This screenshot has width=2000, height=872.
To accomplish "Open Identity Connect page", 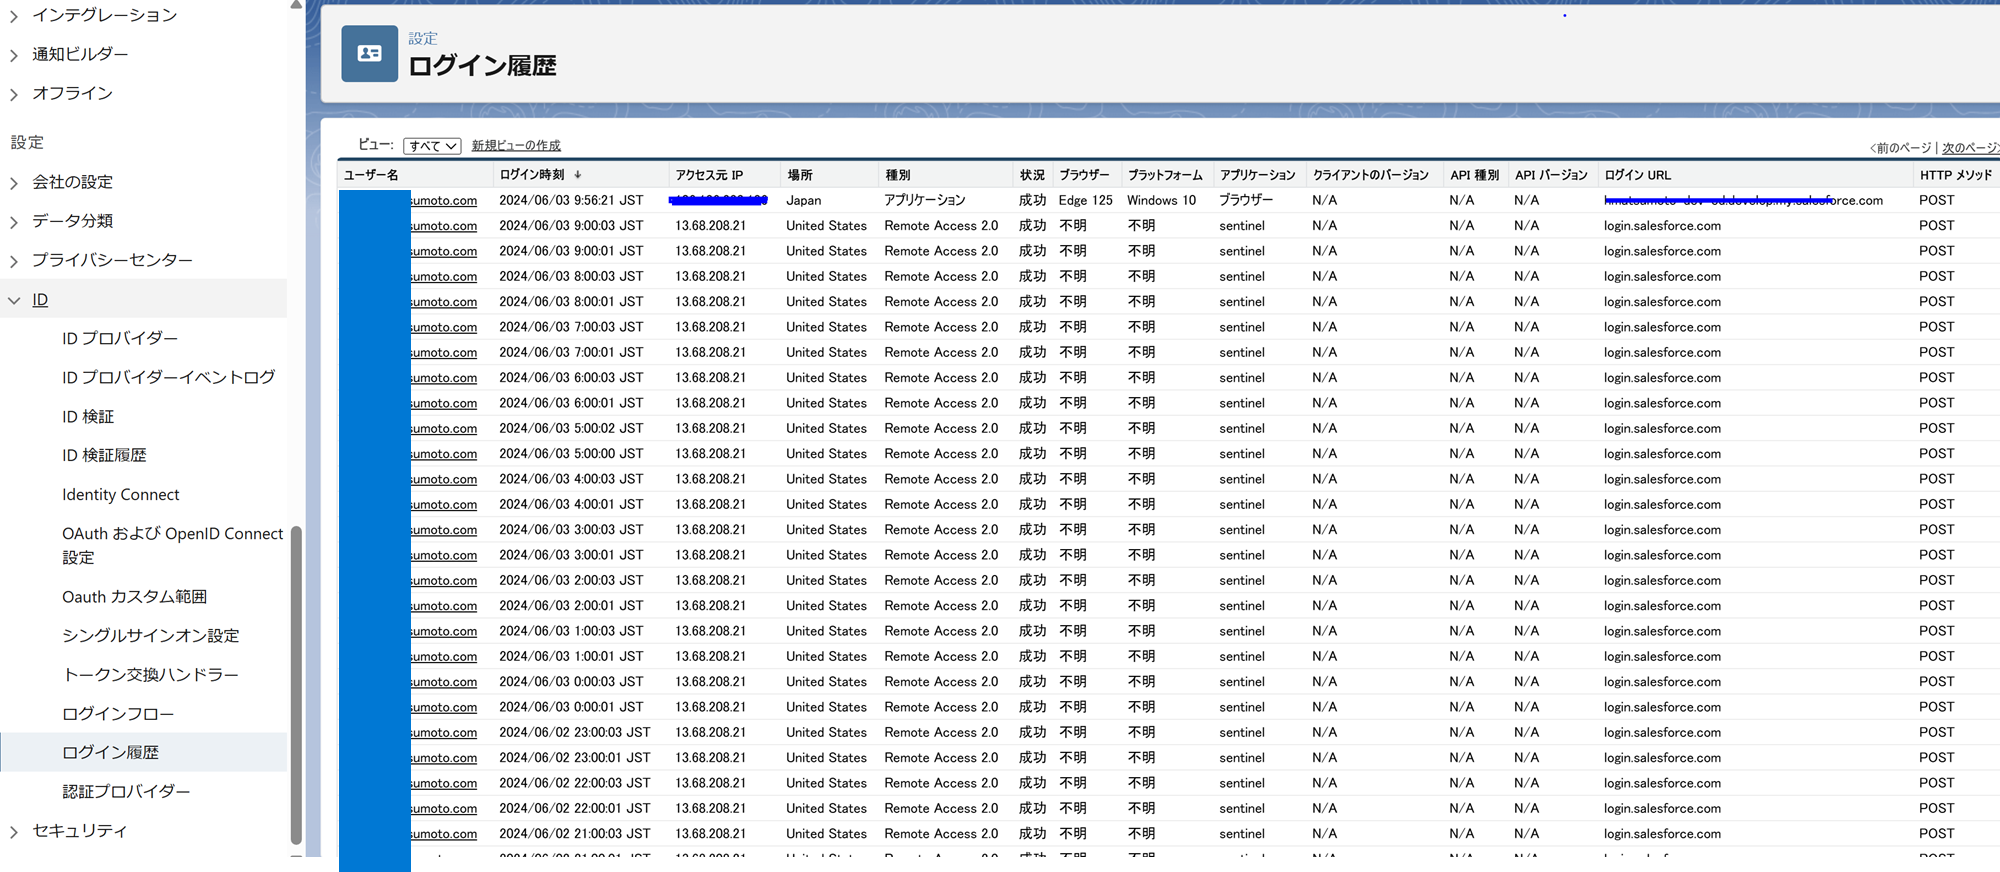I will pyautogui.click(x=121, y=494).
